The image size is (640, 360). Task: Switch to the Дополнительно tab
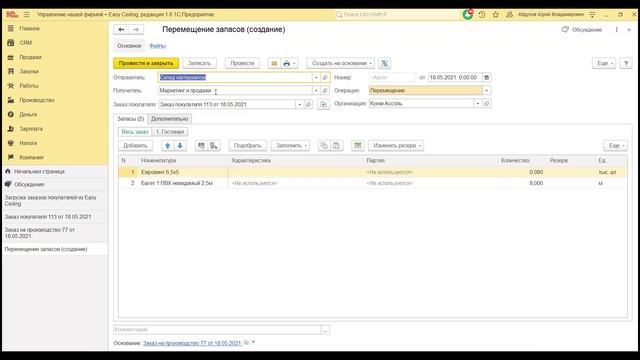tap(169, 119)
